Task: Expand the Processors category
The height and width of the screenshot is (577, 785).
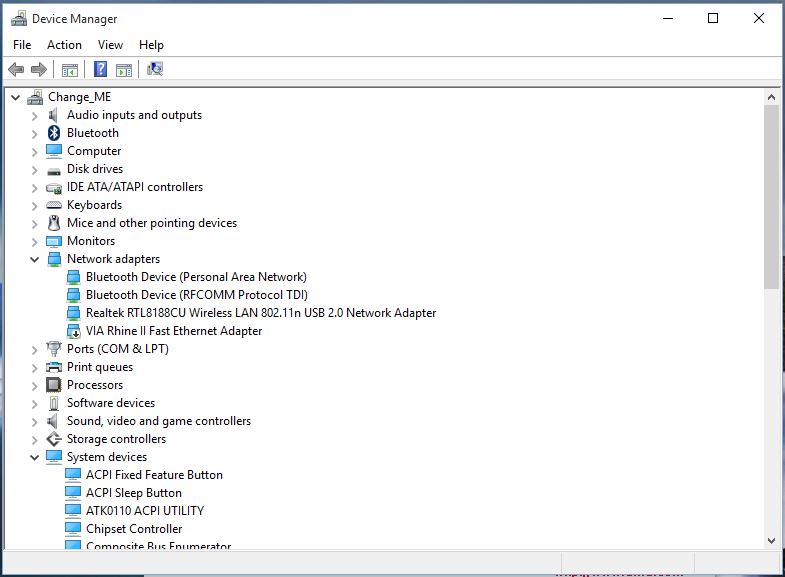Action: [x=35, y=386]
